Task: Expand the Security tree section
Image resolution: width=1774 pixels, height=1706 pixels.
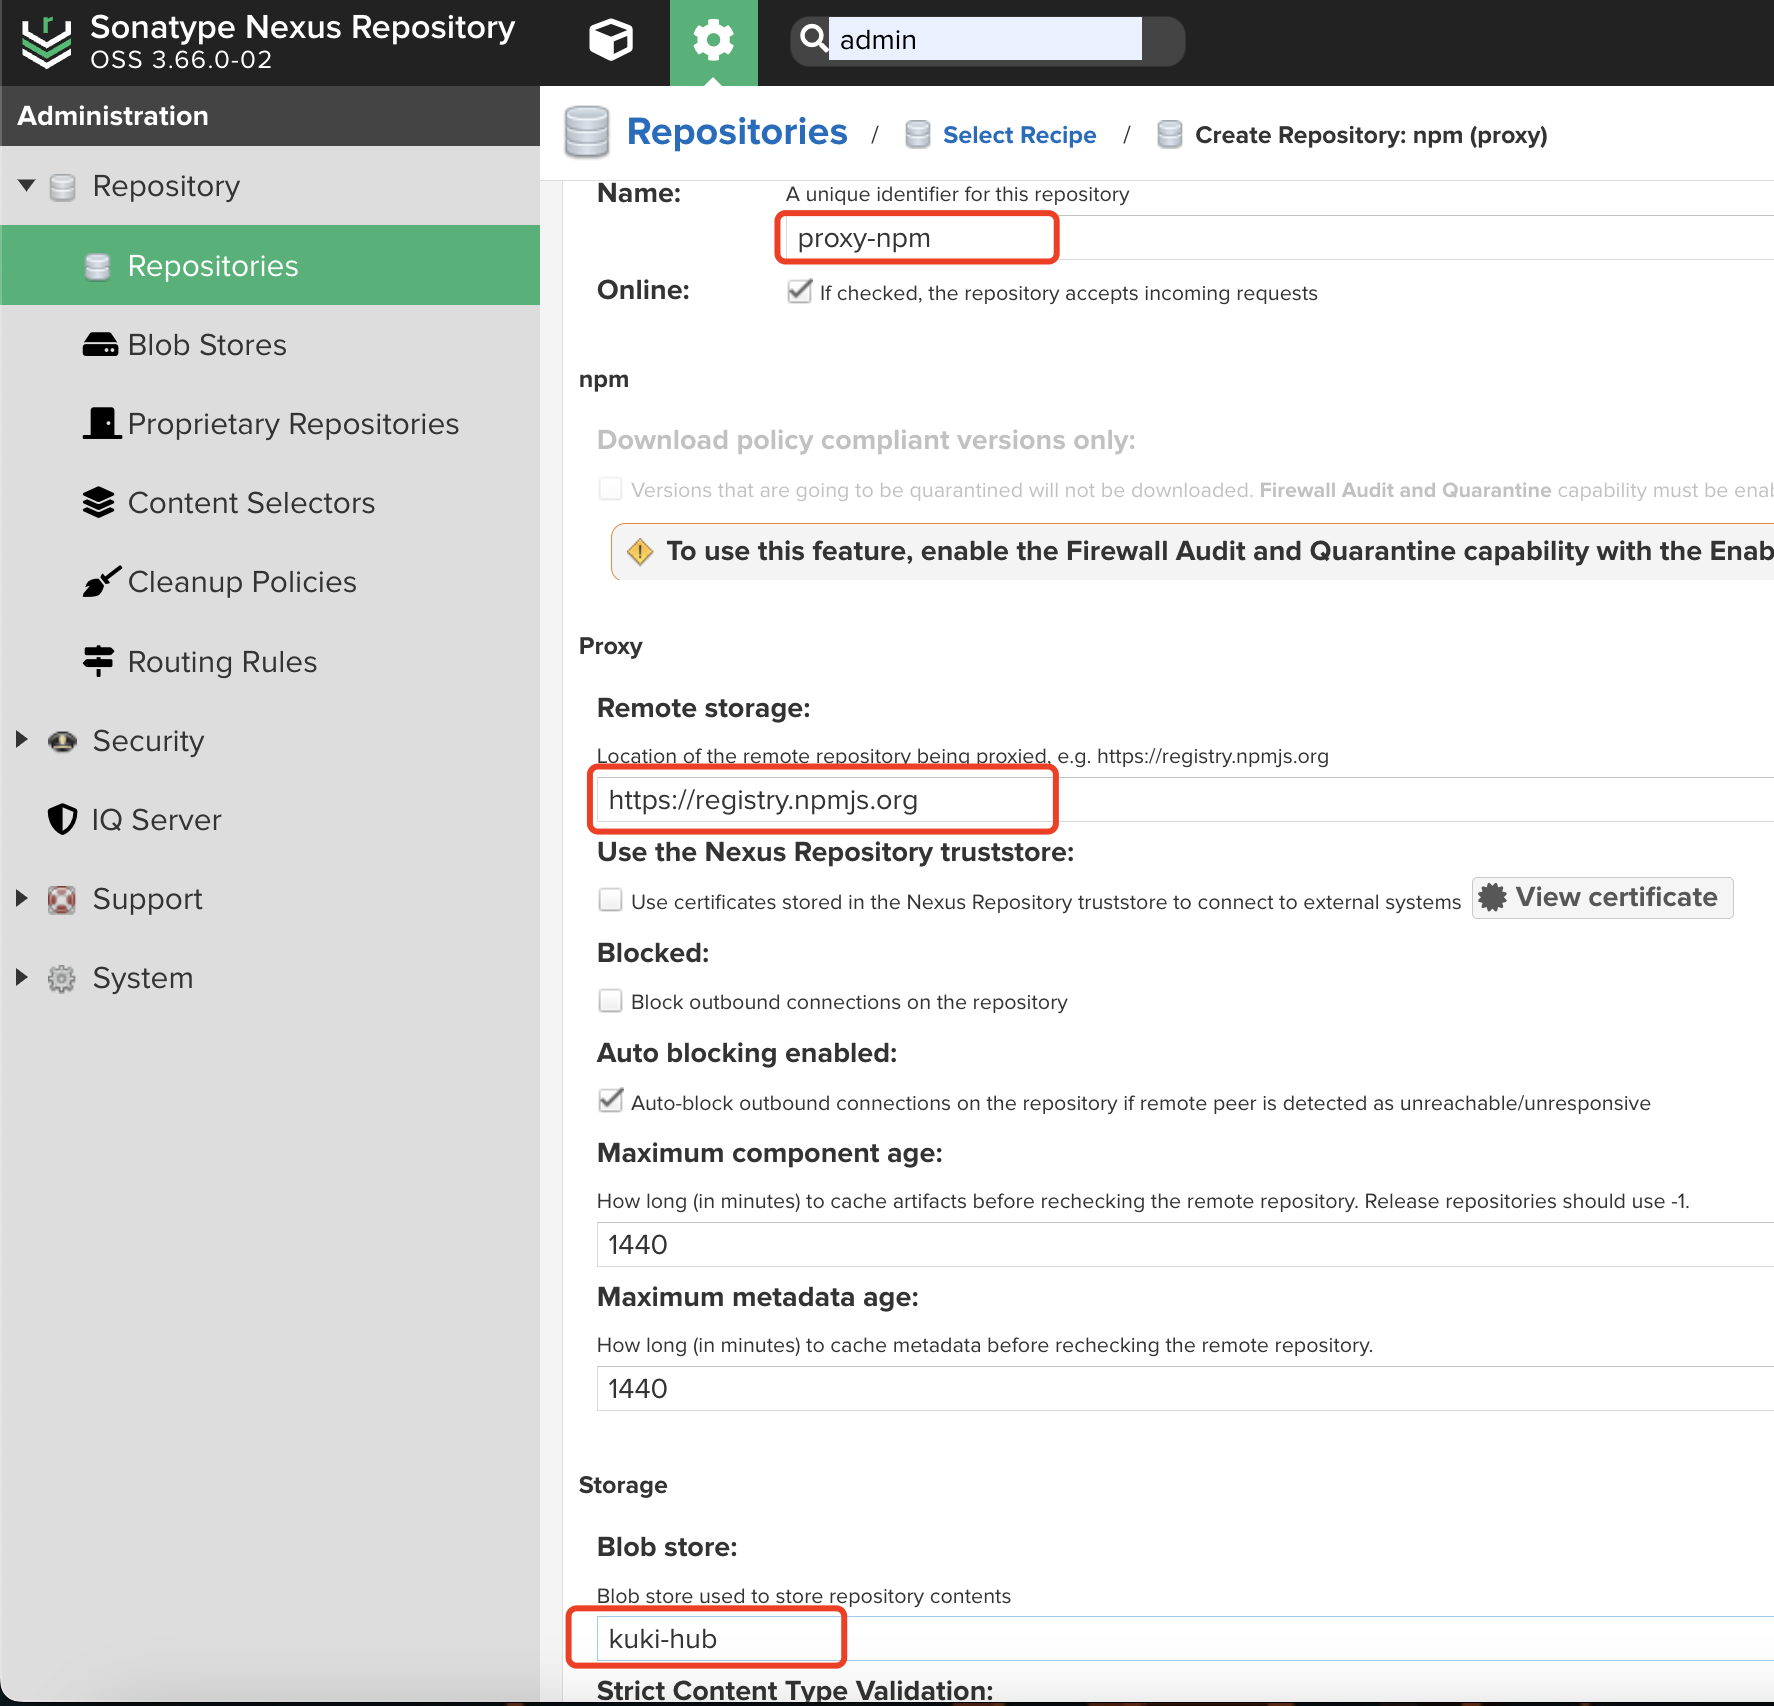Action: tap(22, 740)
